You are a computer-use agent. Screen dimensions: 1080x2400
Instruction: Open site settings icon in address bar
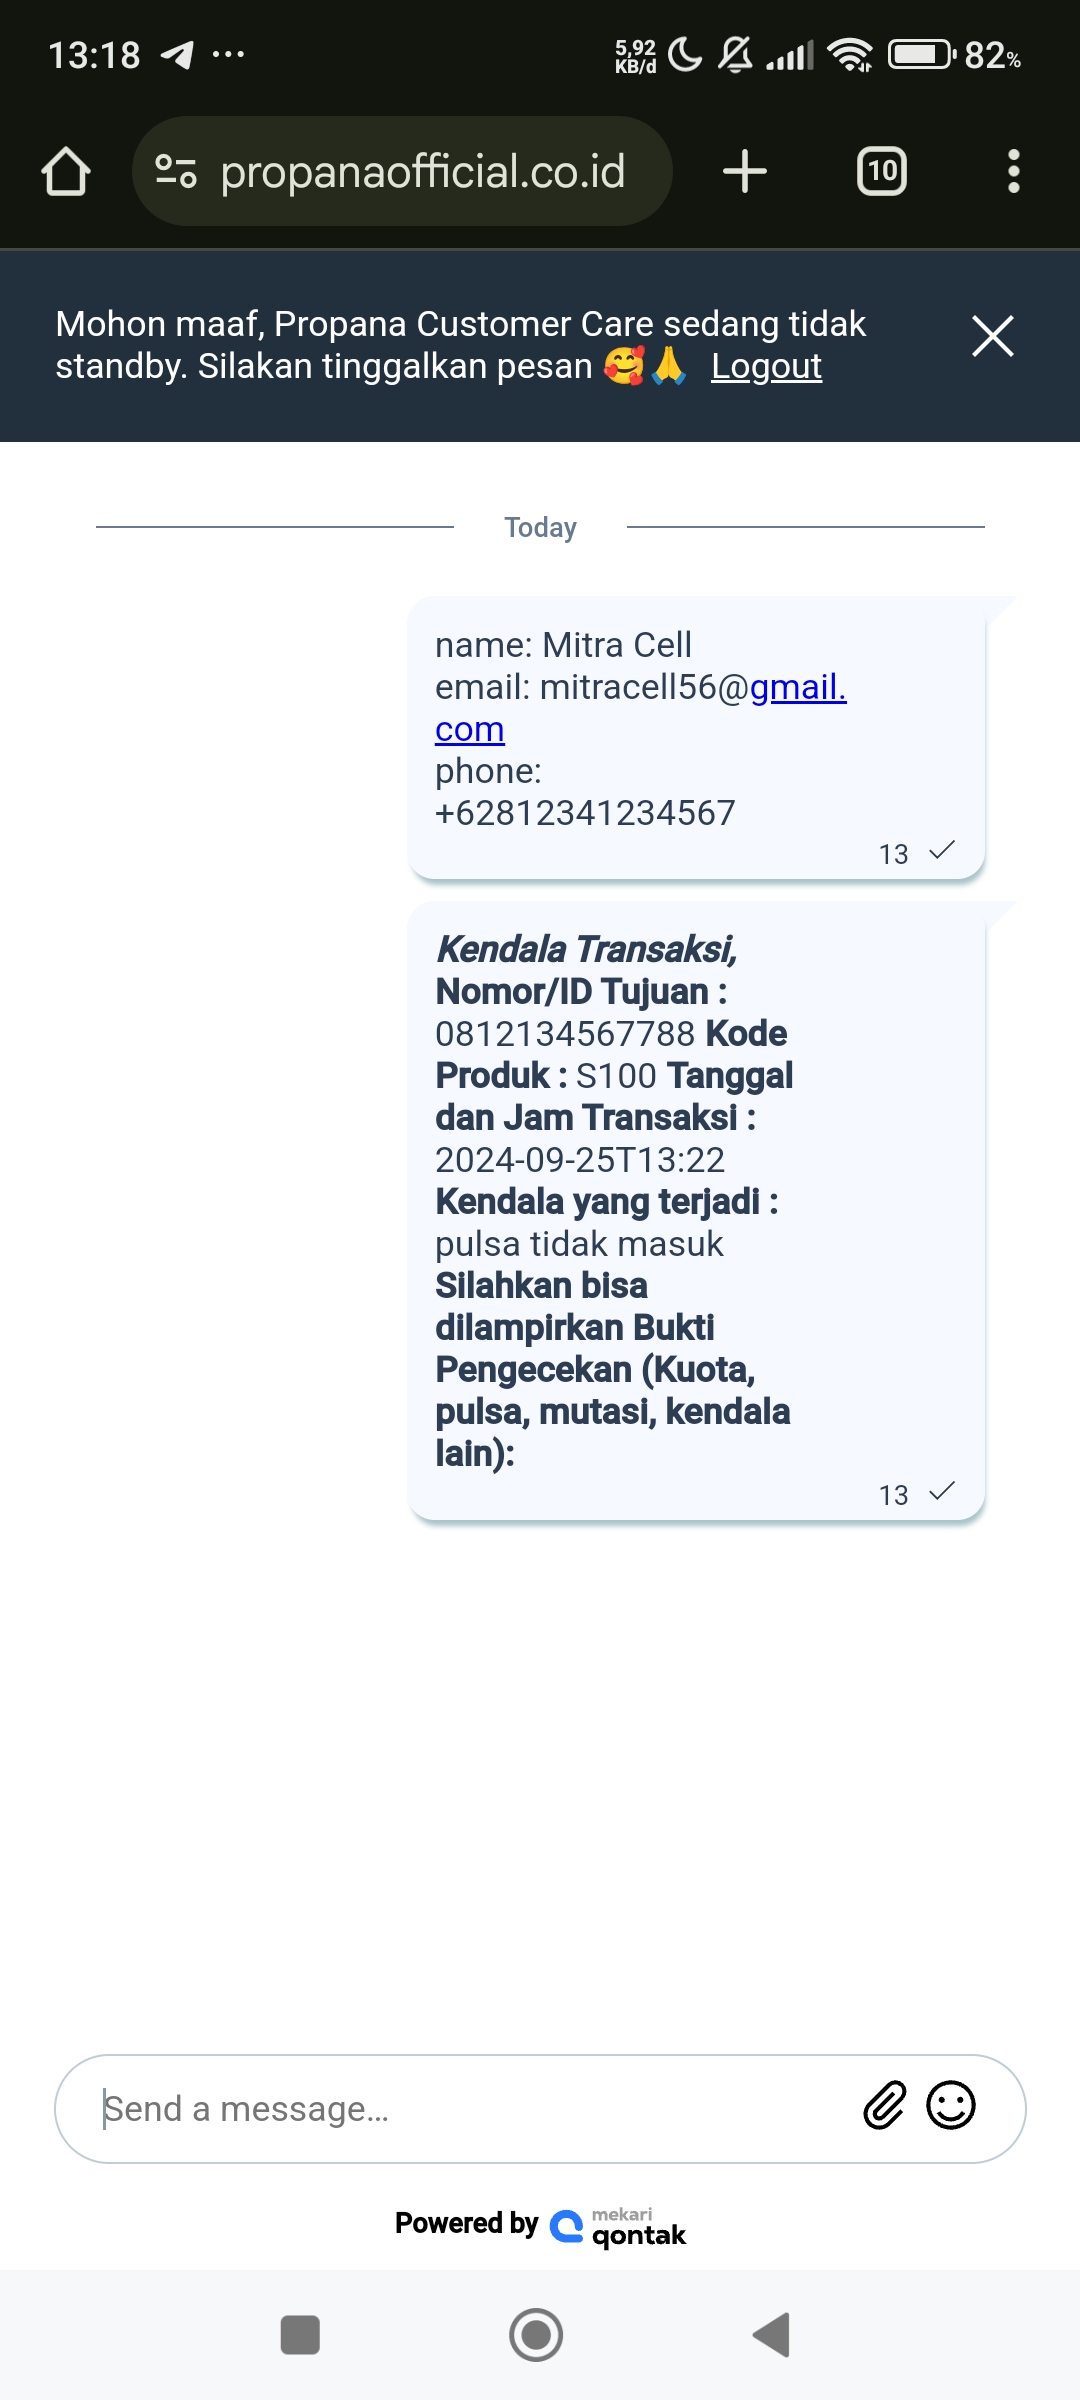pyautogui.click(x=176, y=171)
